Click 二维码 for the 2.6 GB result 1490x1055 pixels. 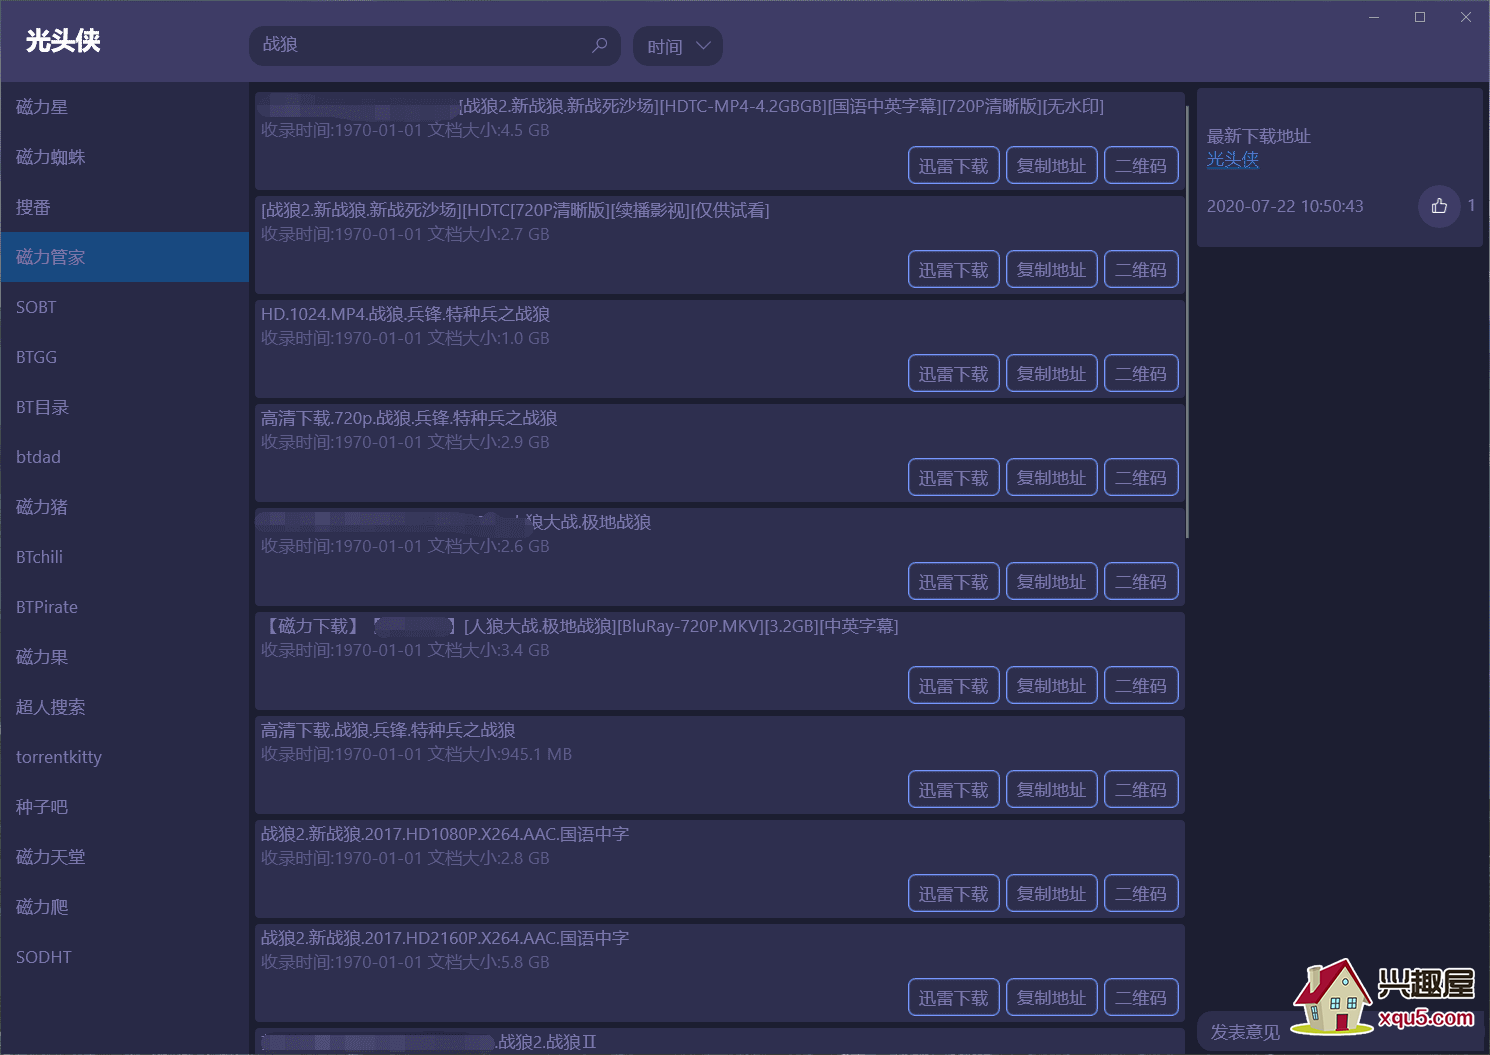1141,582
